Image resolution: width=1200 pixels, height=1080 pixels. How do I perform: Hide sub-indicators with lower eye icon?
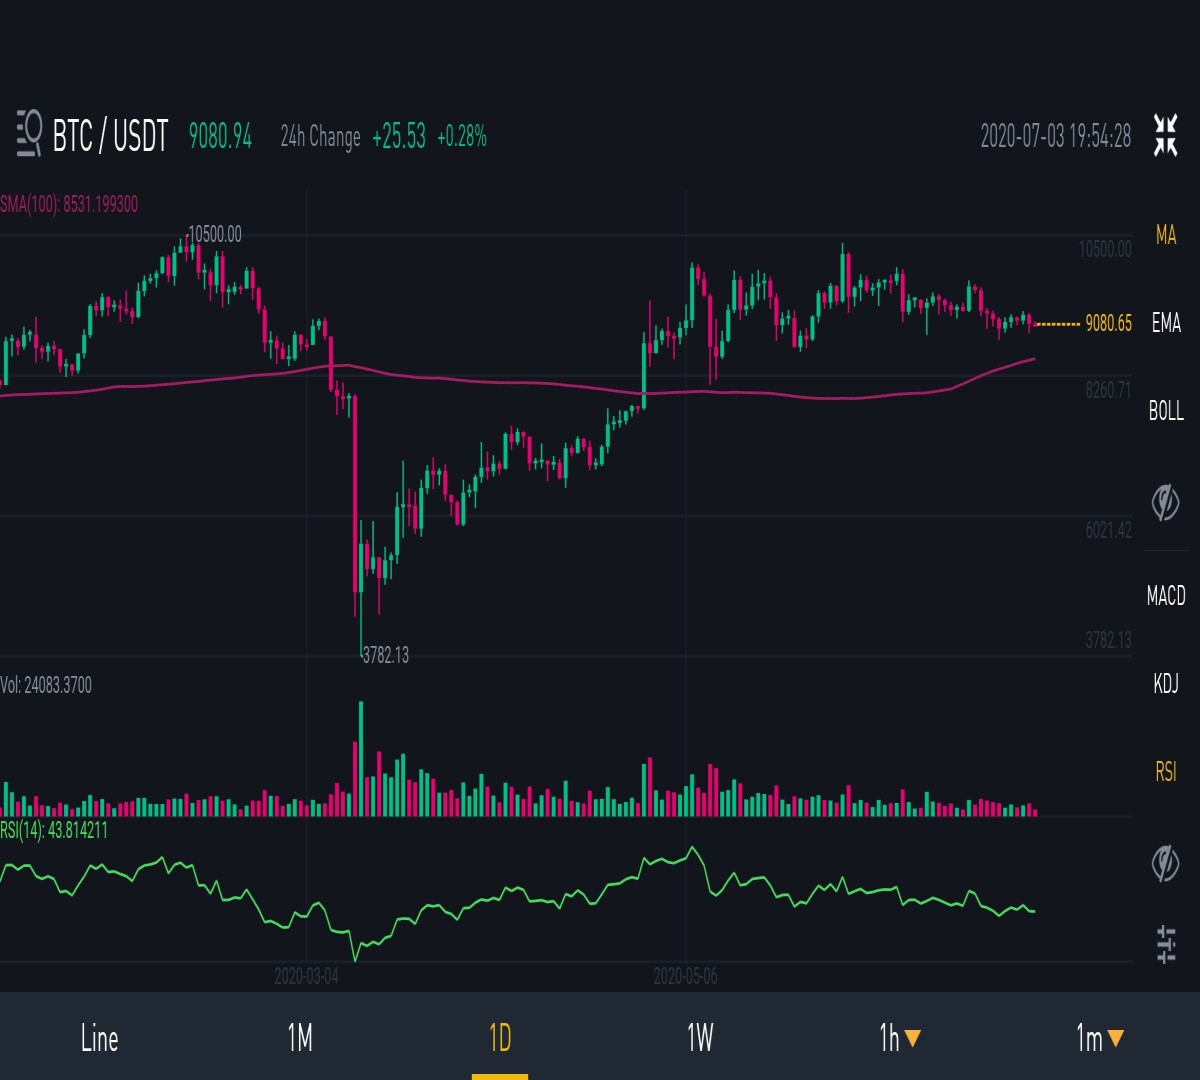(x=1165, y=864)
